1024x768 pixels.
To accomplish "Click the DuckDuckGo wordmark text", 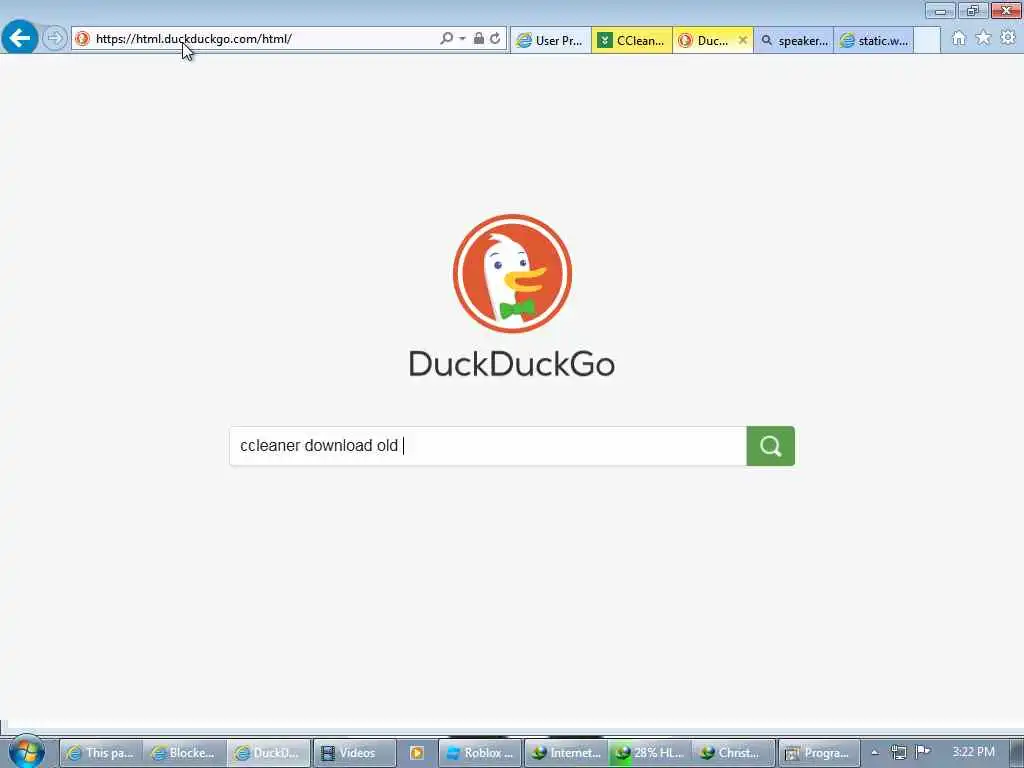I will [512, 364].
